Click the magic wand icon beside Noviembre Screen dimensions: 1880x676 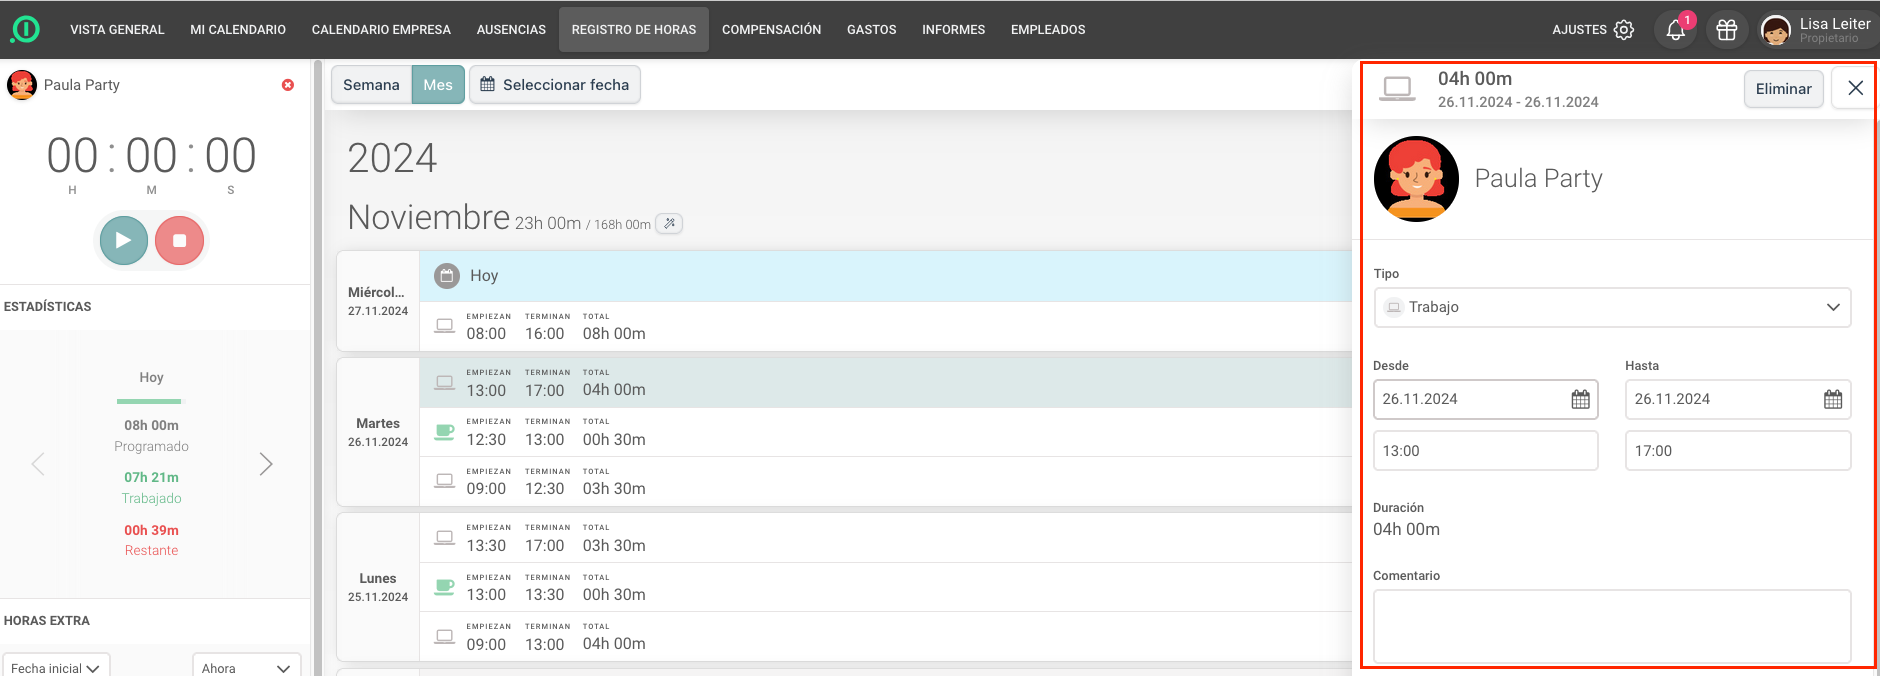[x=669, y=223]
